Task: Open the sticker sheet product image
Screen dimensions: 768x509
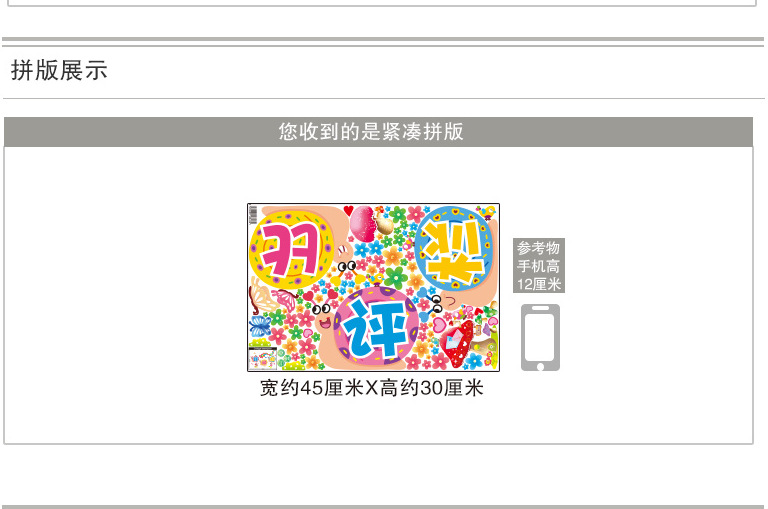Action: (373, 287)
